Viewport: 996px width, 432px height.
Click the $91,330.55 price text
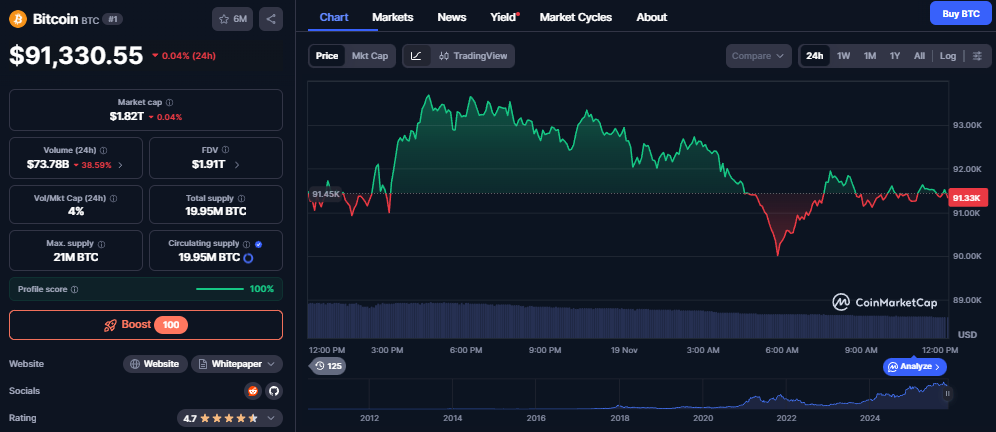76,56
